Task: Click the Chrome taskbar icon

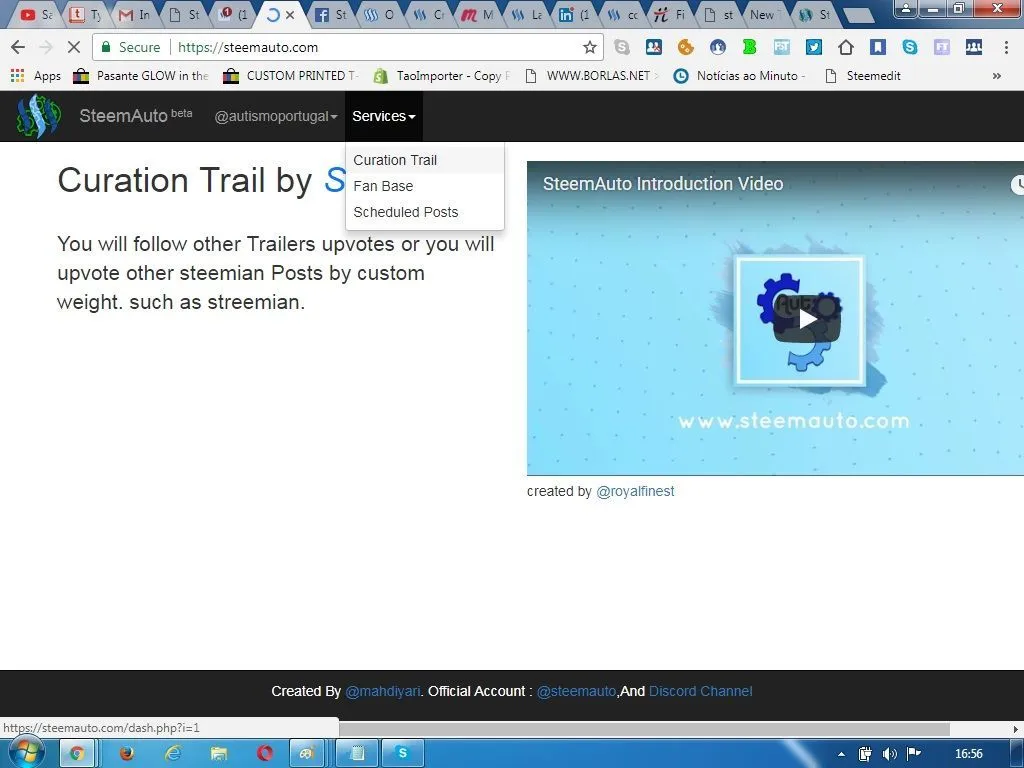Action: [x=76, y=754]
